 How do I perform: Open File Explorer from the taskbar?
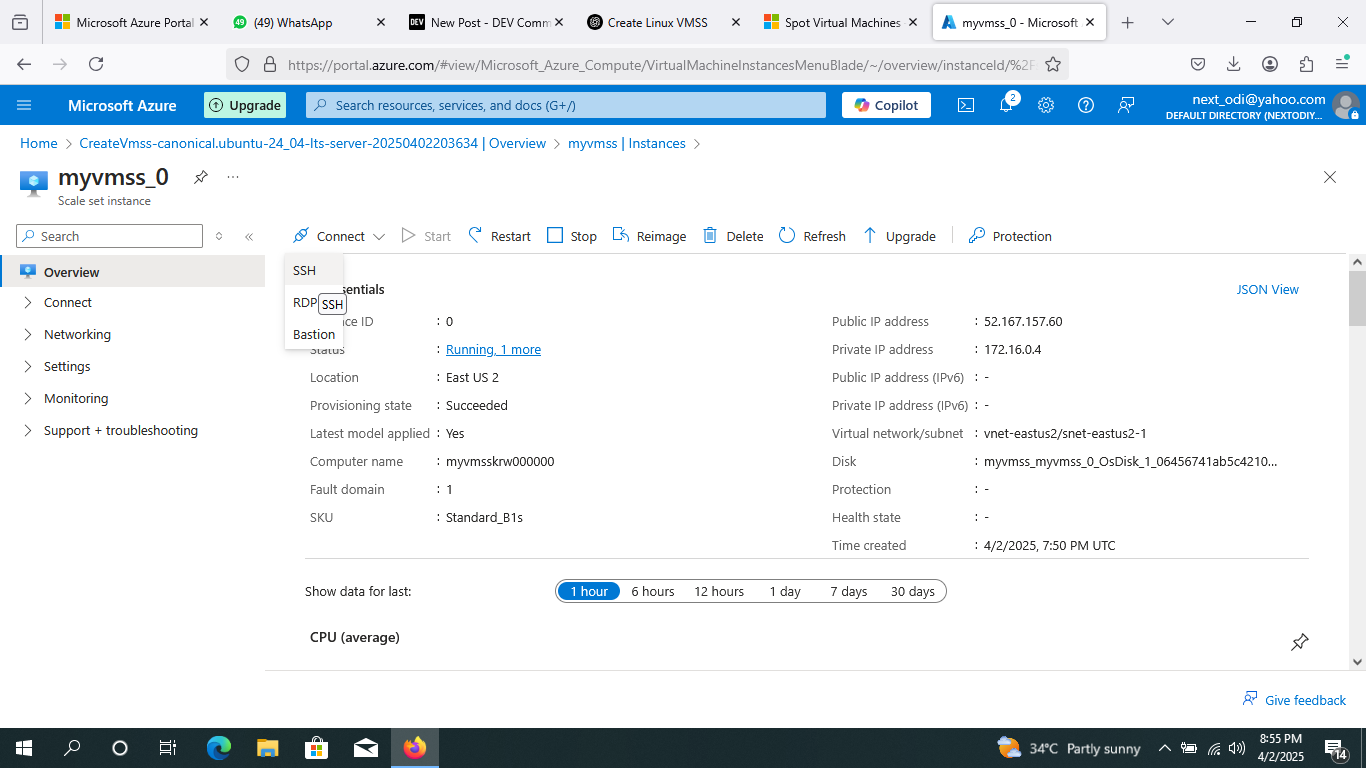[x=267, y=748]
